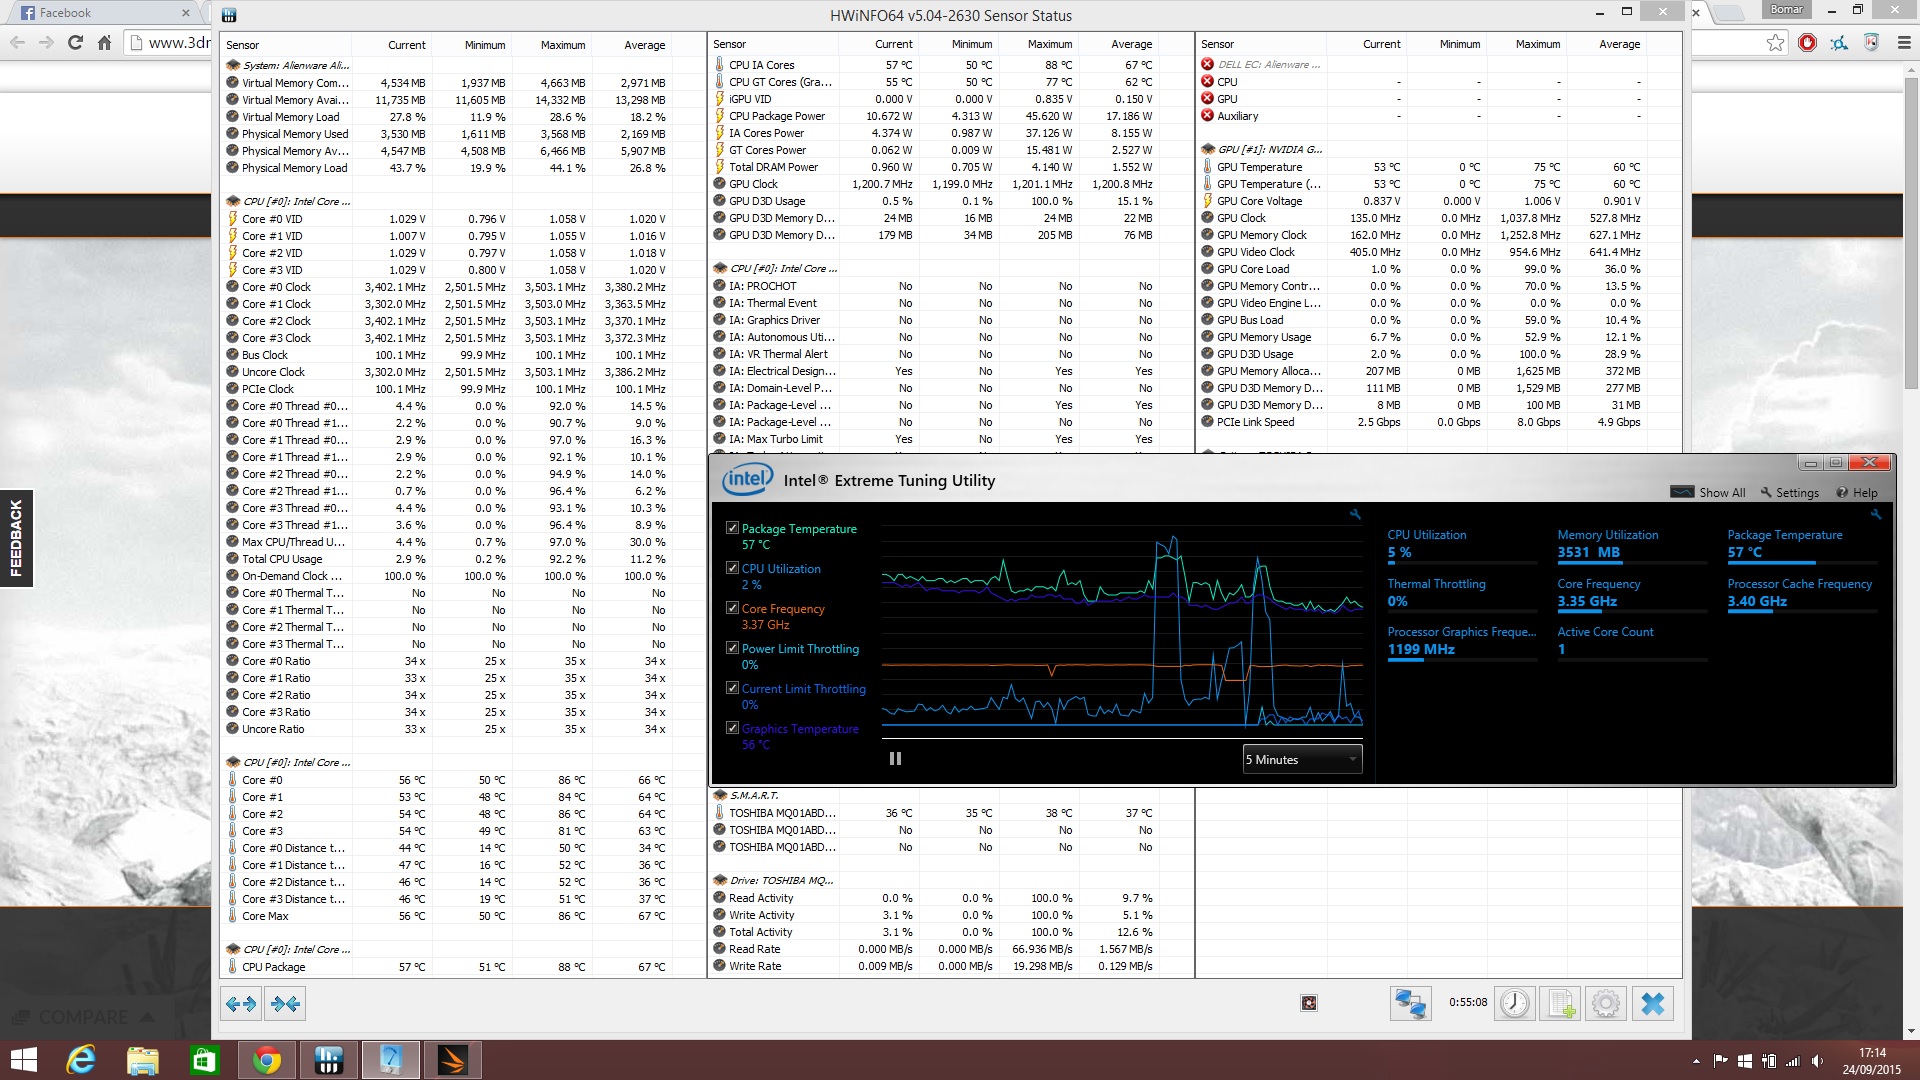1920x1080 pixels.
Task: Click the GPU [#1]: NVIDIA sensor group header
Action: tap(1268, 149)
